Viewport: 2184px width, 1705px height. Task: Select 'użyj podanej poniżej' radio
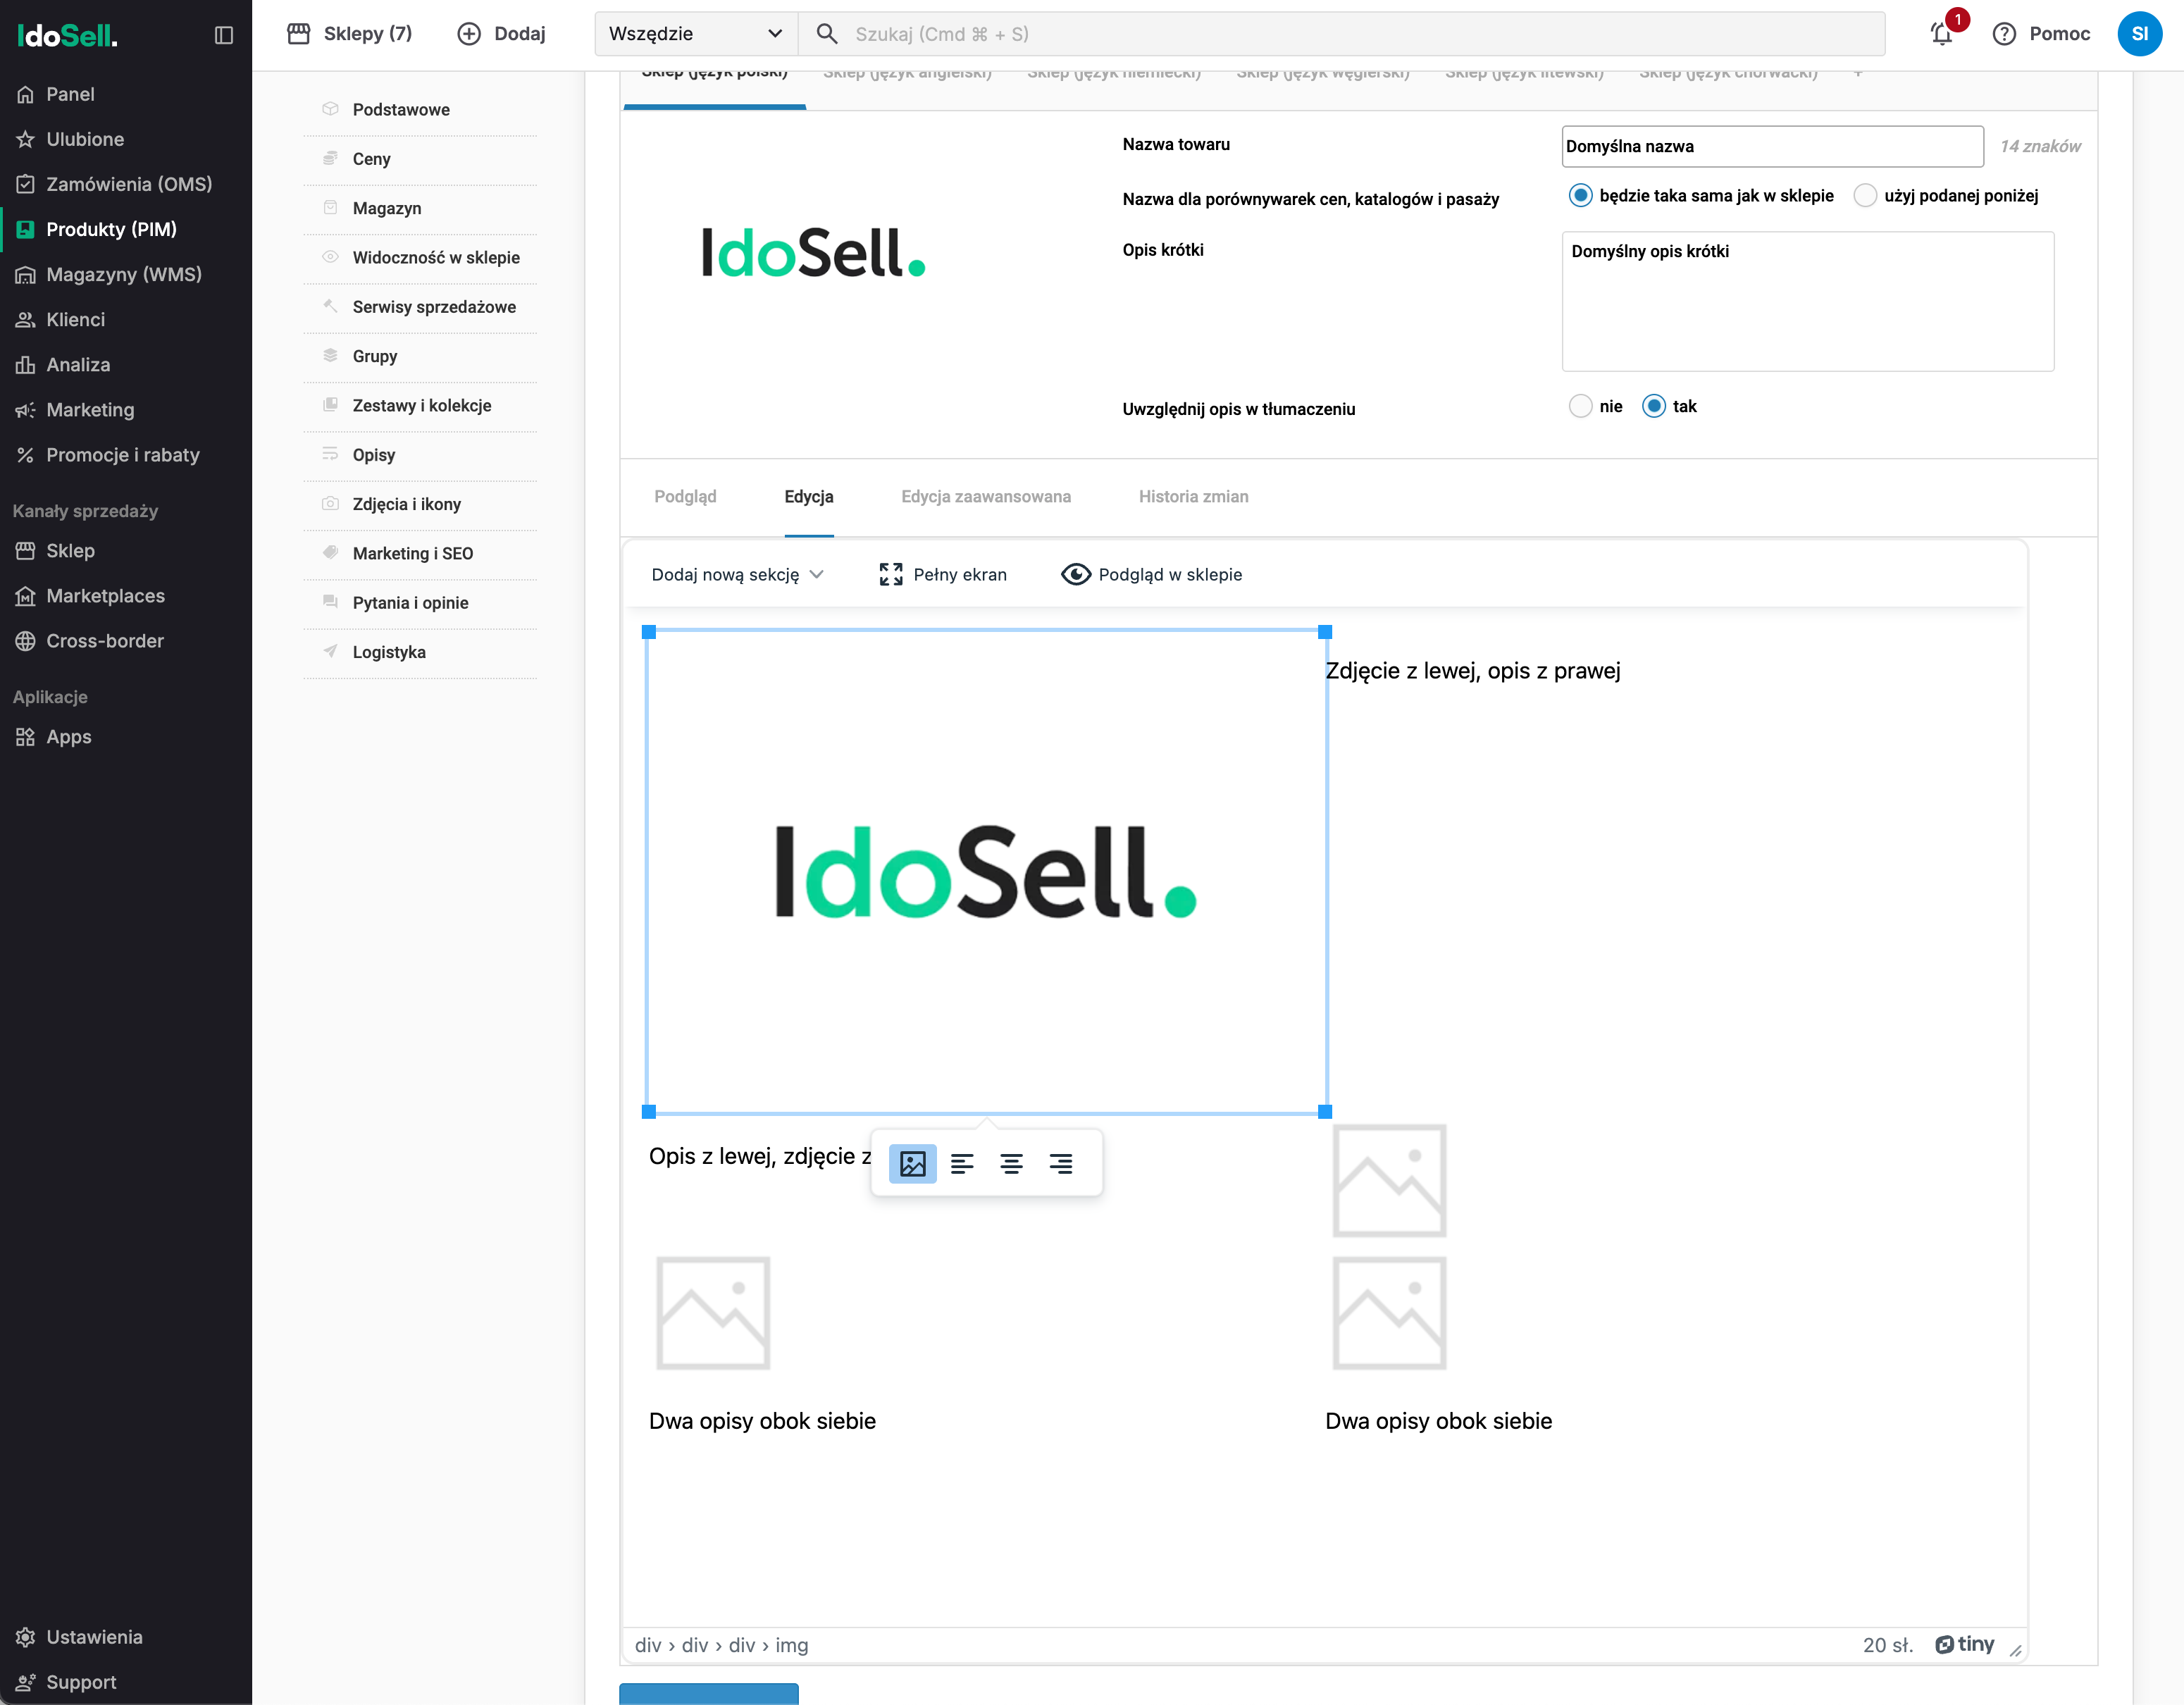coord(1865,196)
